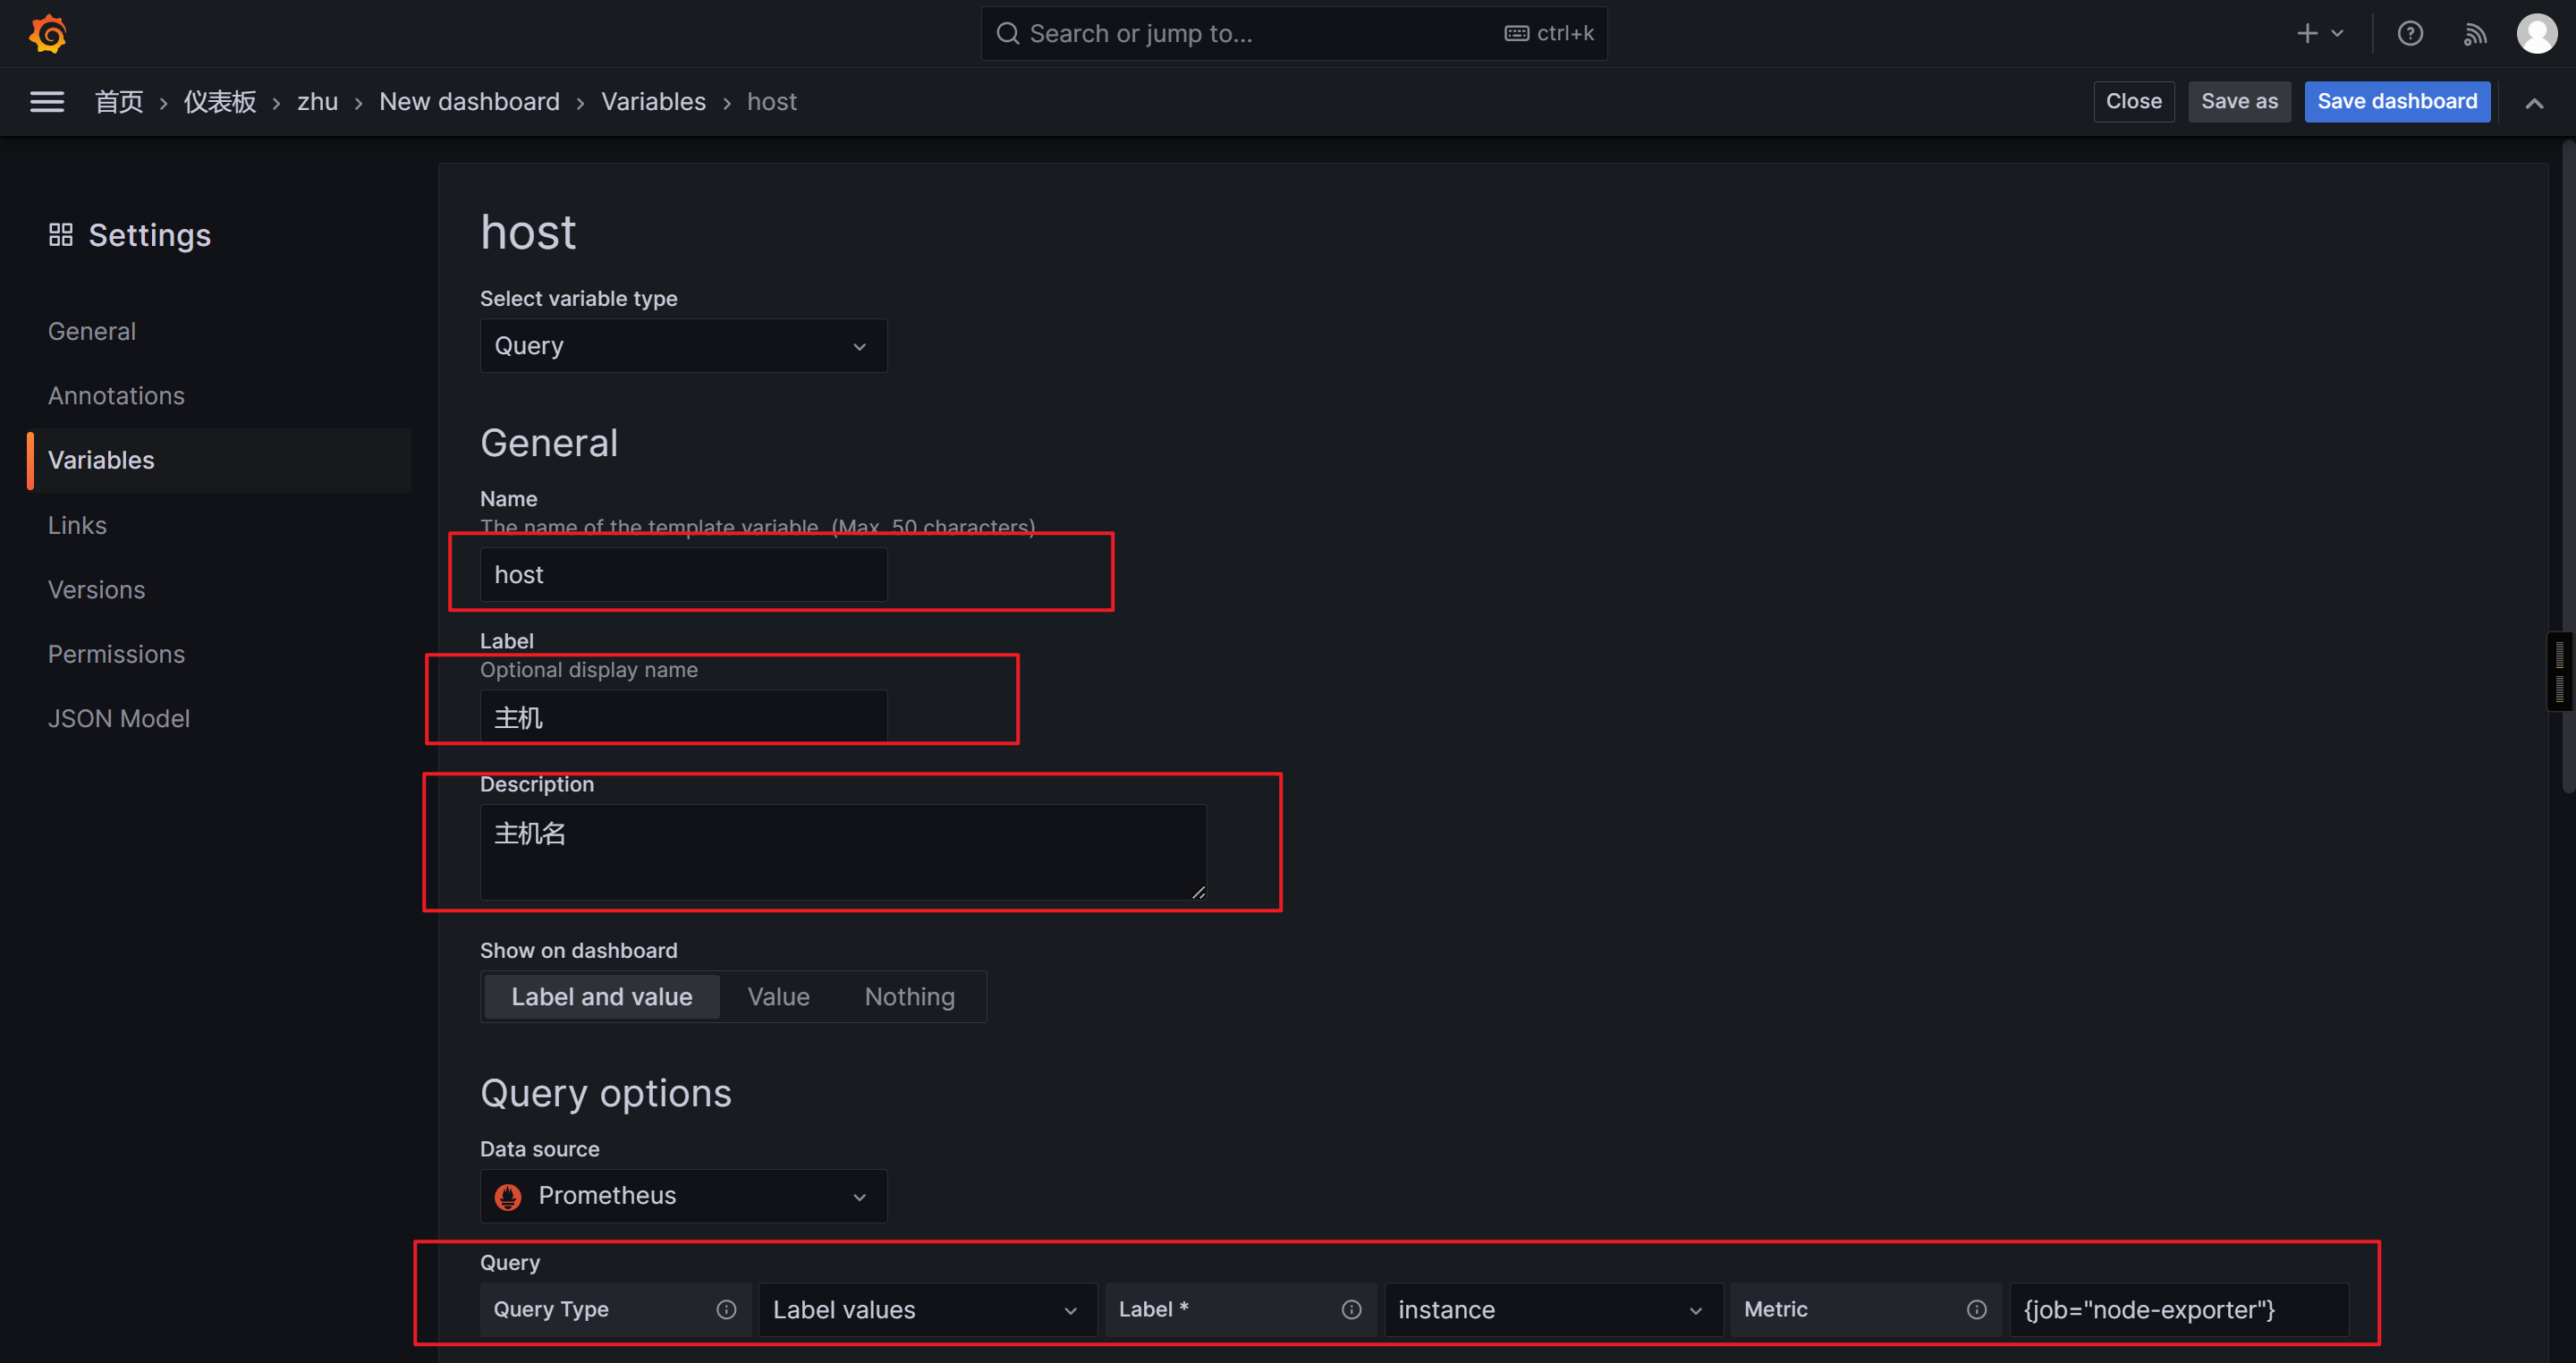Open the help question mark icon
This screenshot has height=1363, width=2576.
pyautogui.click(x=2410, y=34)
